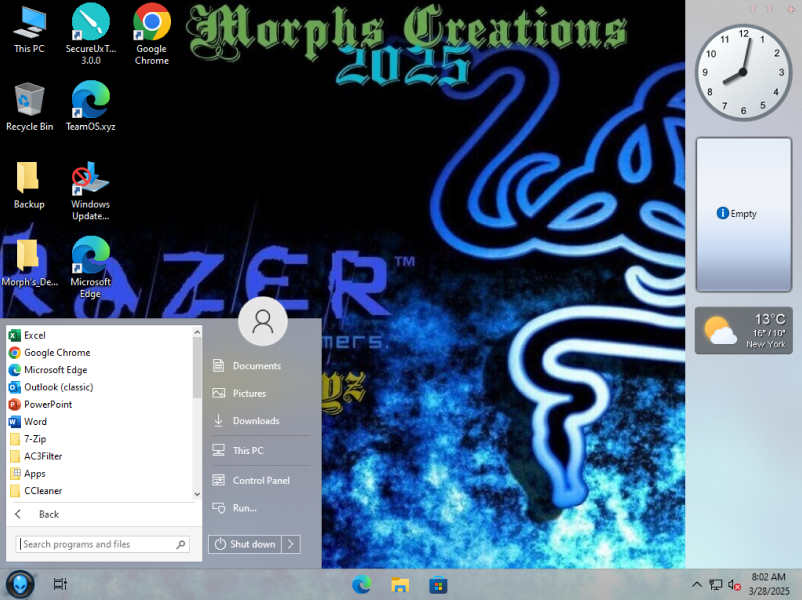Open File Explorer from the taskbar
The height and width of the screenshot is (600, 802).
pos(400,584)
